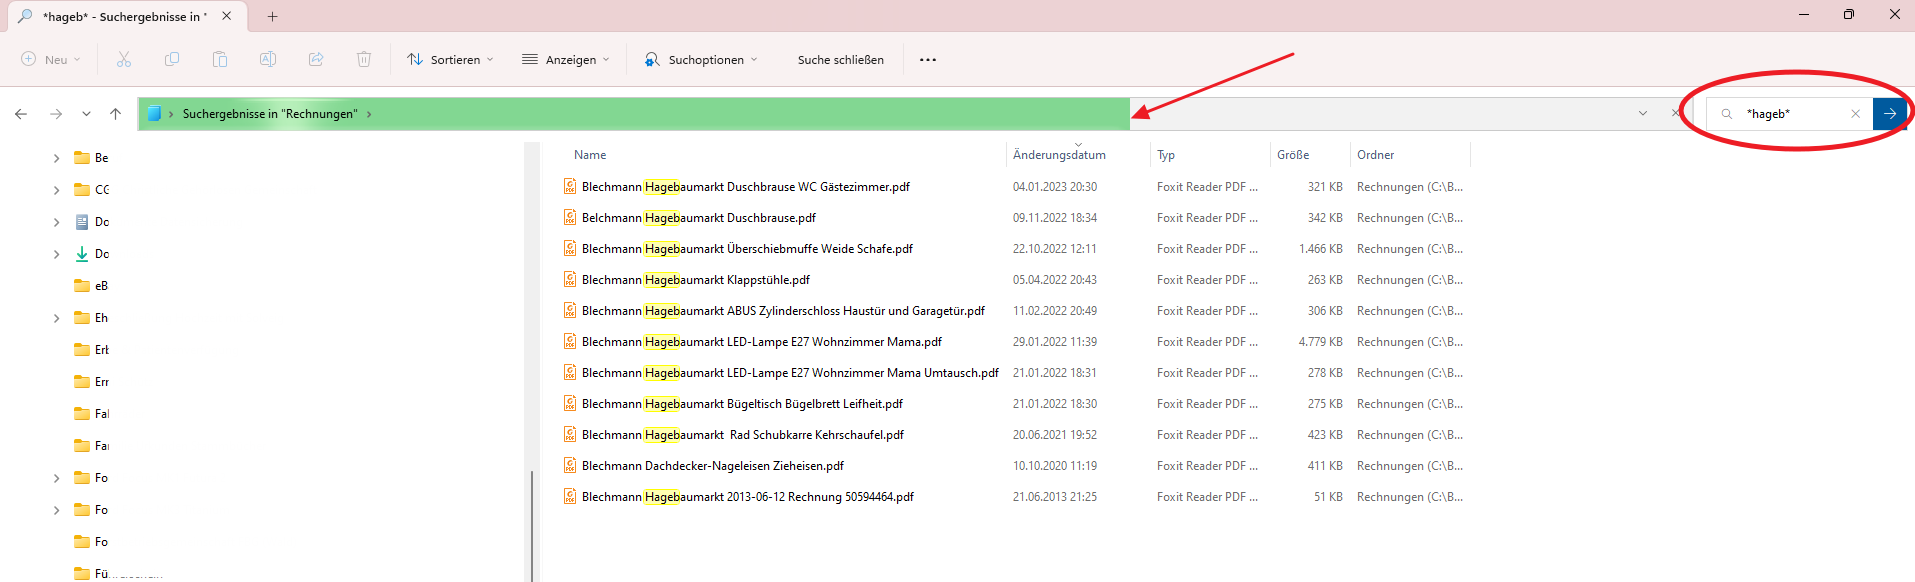Viewport: 1915px width, 582px height.
Task: Select the Err folder in tree
Action: (x=91, y=382)
